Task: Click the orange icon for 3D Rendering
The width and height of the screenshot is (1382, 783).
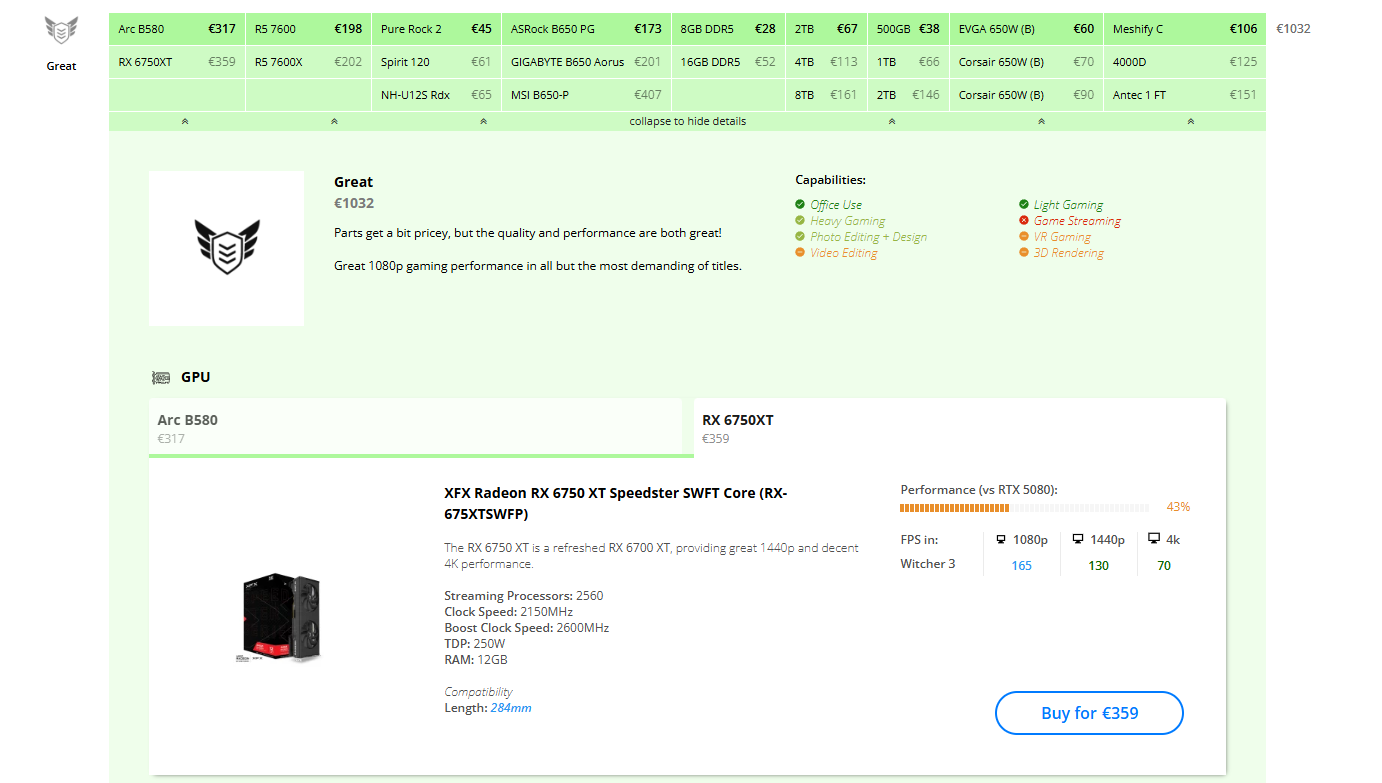Action: 1024,253
